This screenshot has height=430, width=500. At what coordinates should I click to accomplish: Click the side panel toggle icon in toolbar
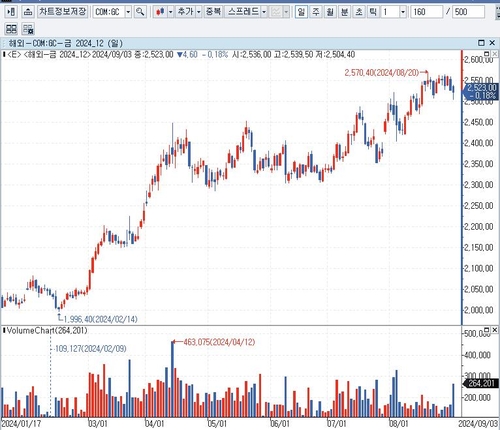(11, 12)
